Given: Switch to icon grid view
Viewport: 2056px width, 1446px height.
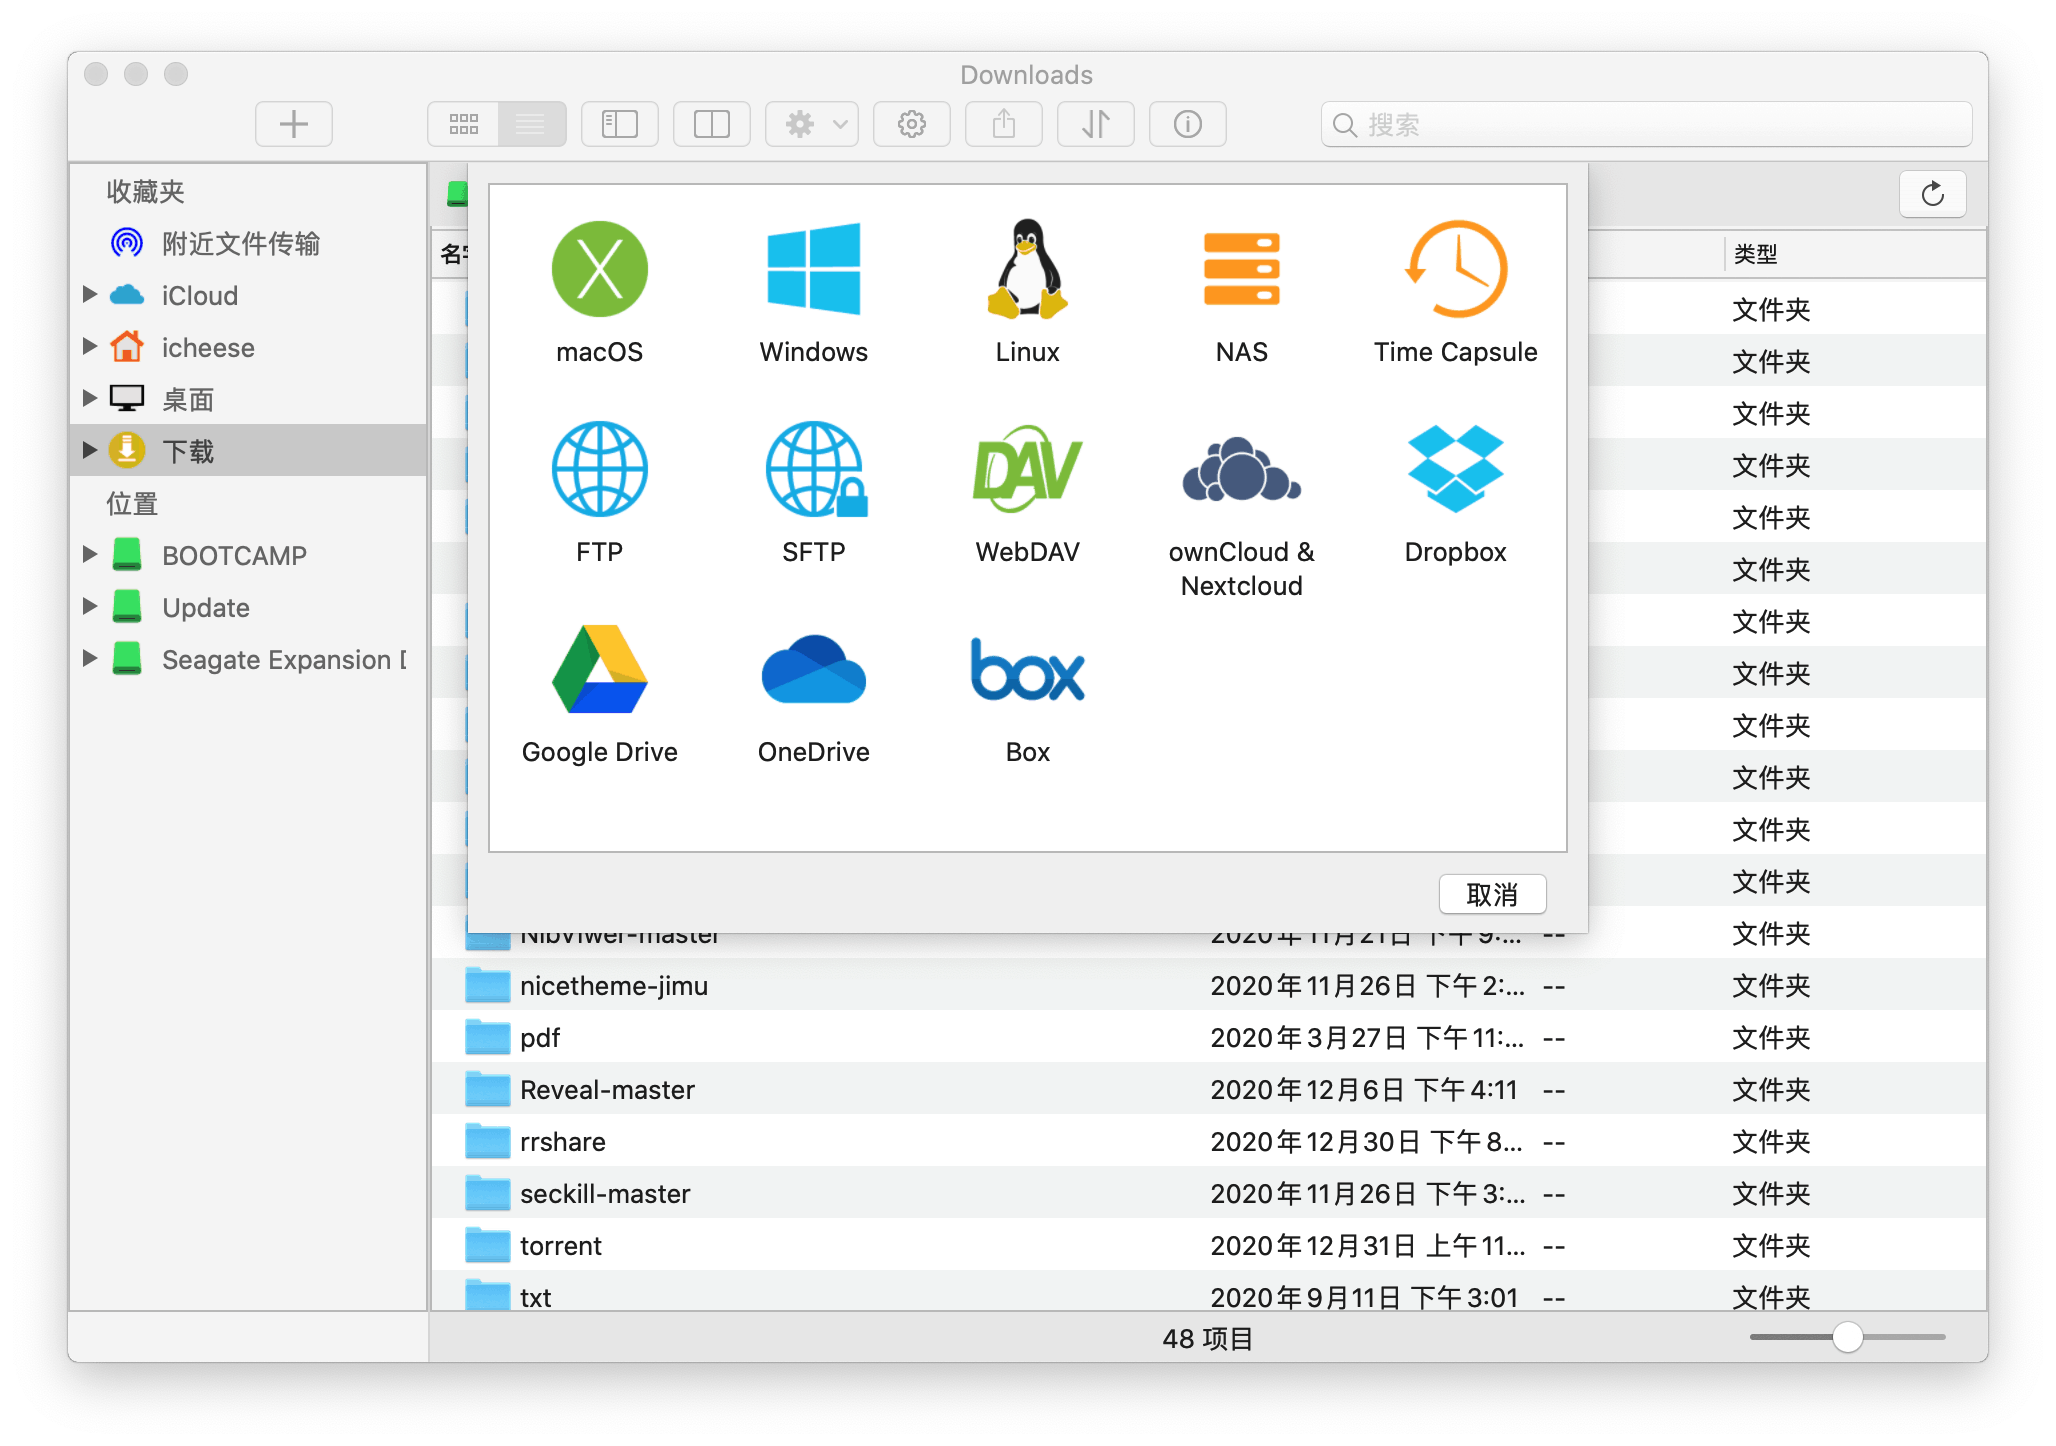Looking at the screenshot, I should pos(463,124).
